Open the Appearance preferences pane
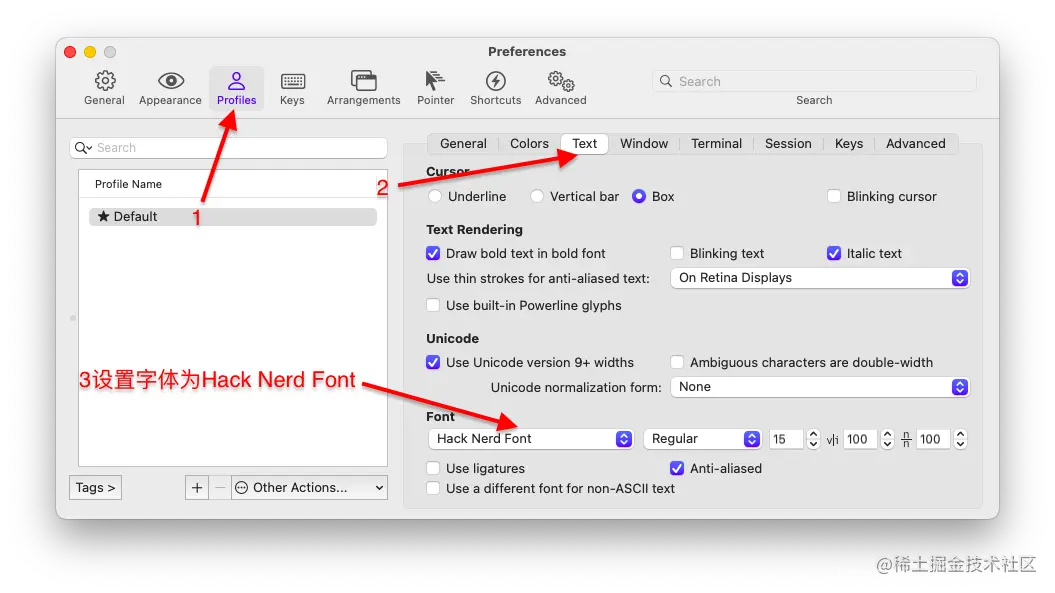Image resolution: width=1055 pixels, height=593 pixels. [170, 88]
